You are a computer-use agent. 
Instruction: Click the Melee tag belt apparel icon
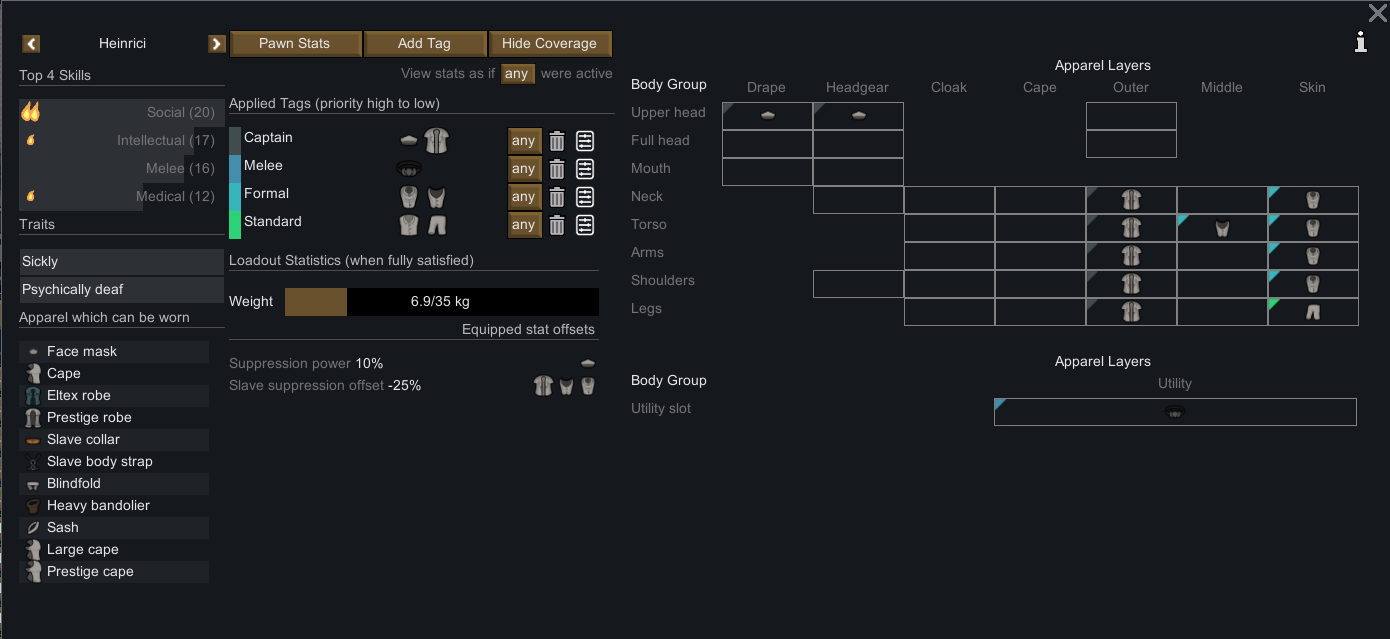[x=408, y=168]
